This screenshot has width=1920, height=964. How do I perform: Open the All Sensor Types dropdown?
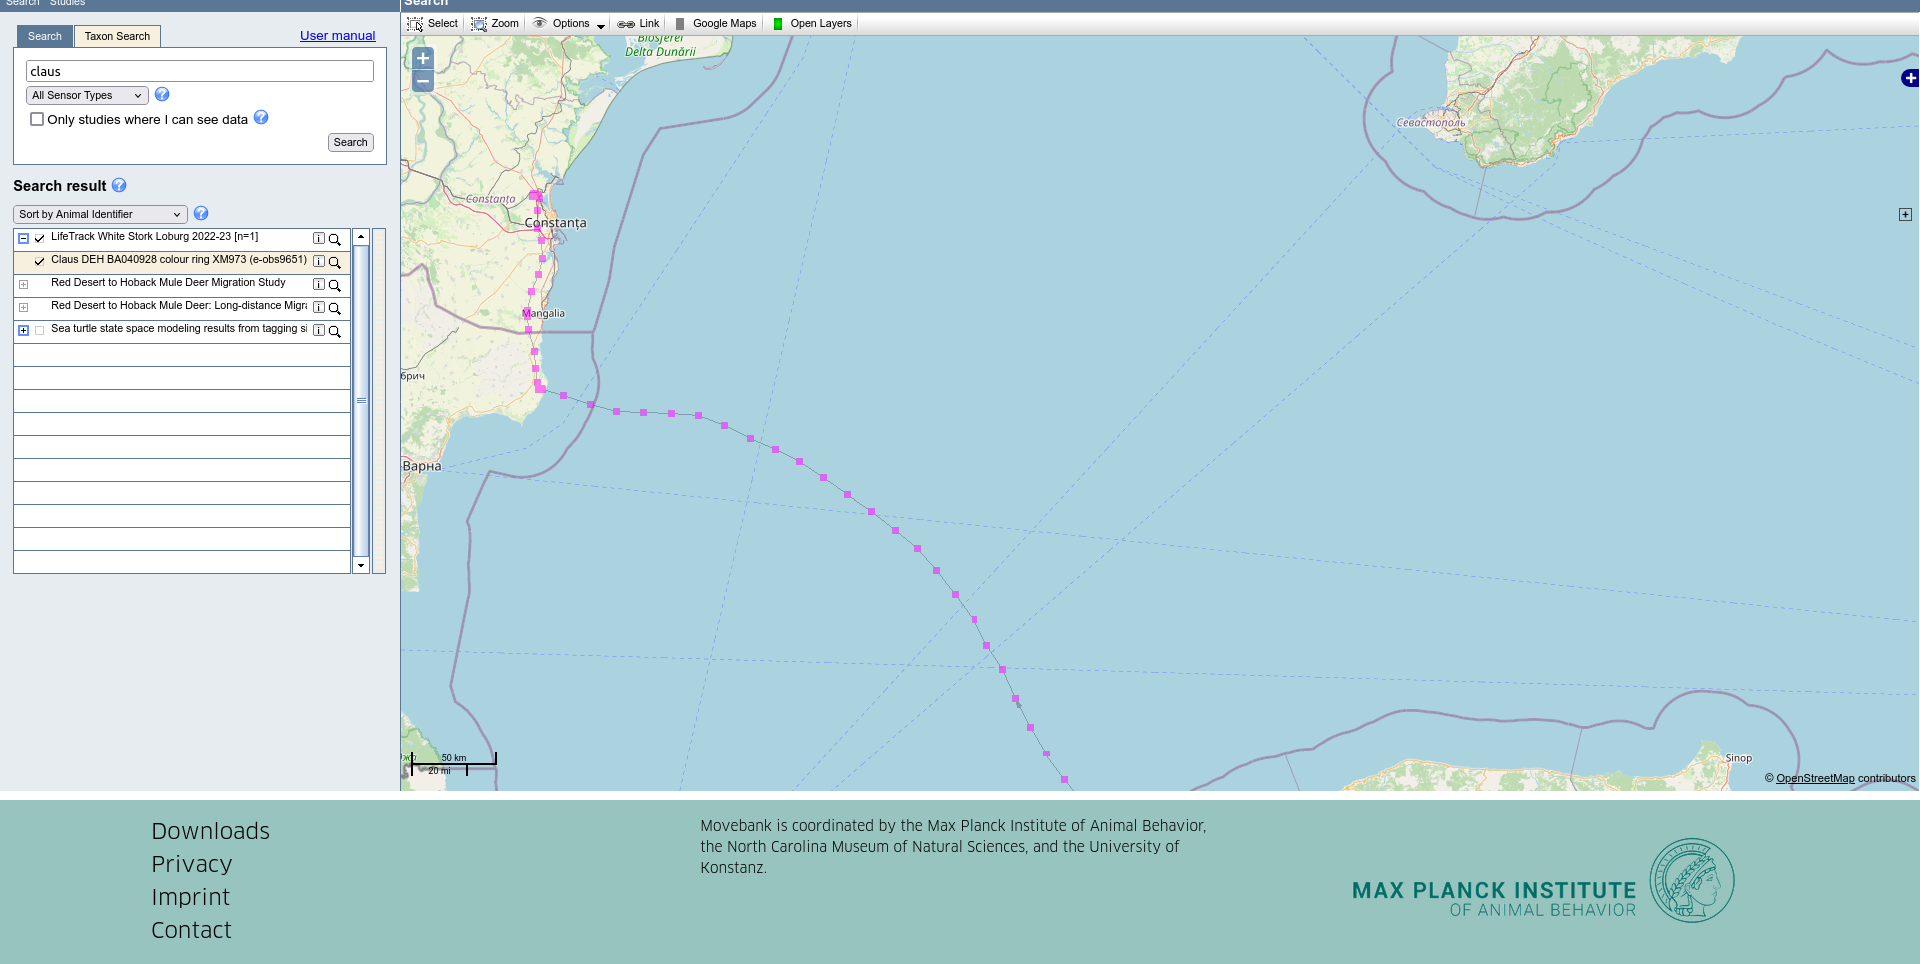(87, 96)
